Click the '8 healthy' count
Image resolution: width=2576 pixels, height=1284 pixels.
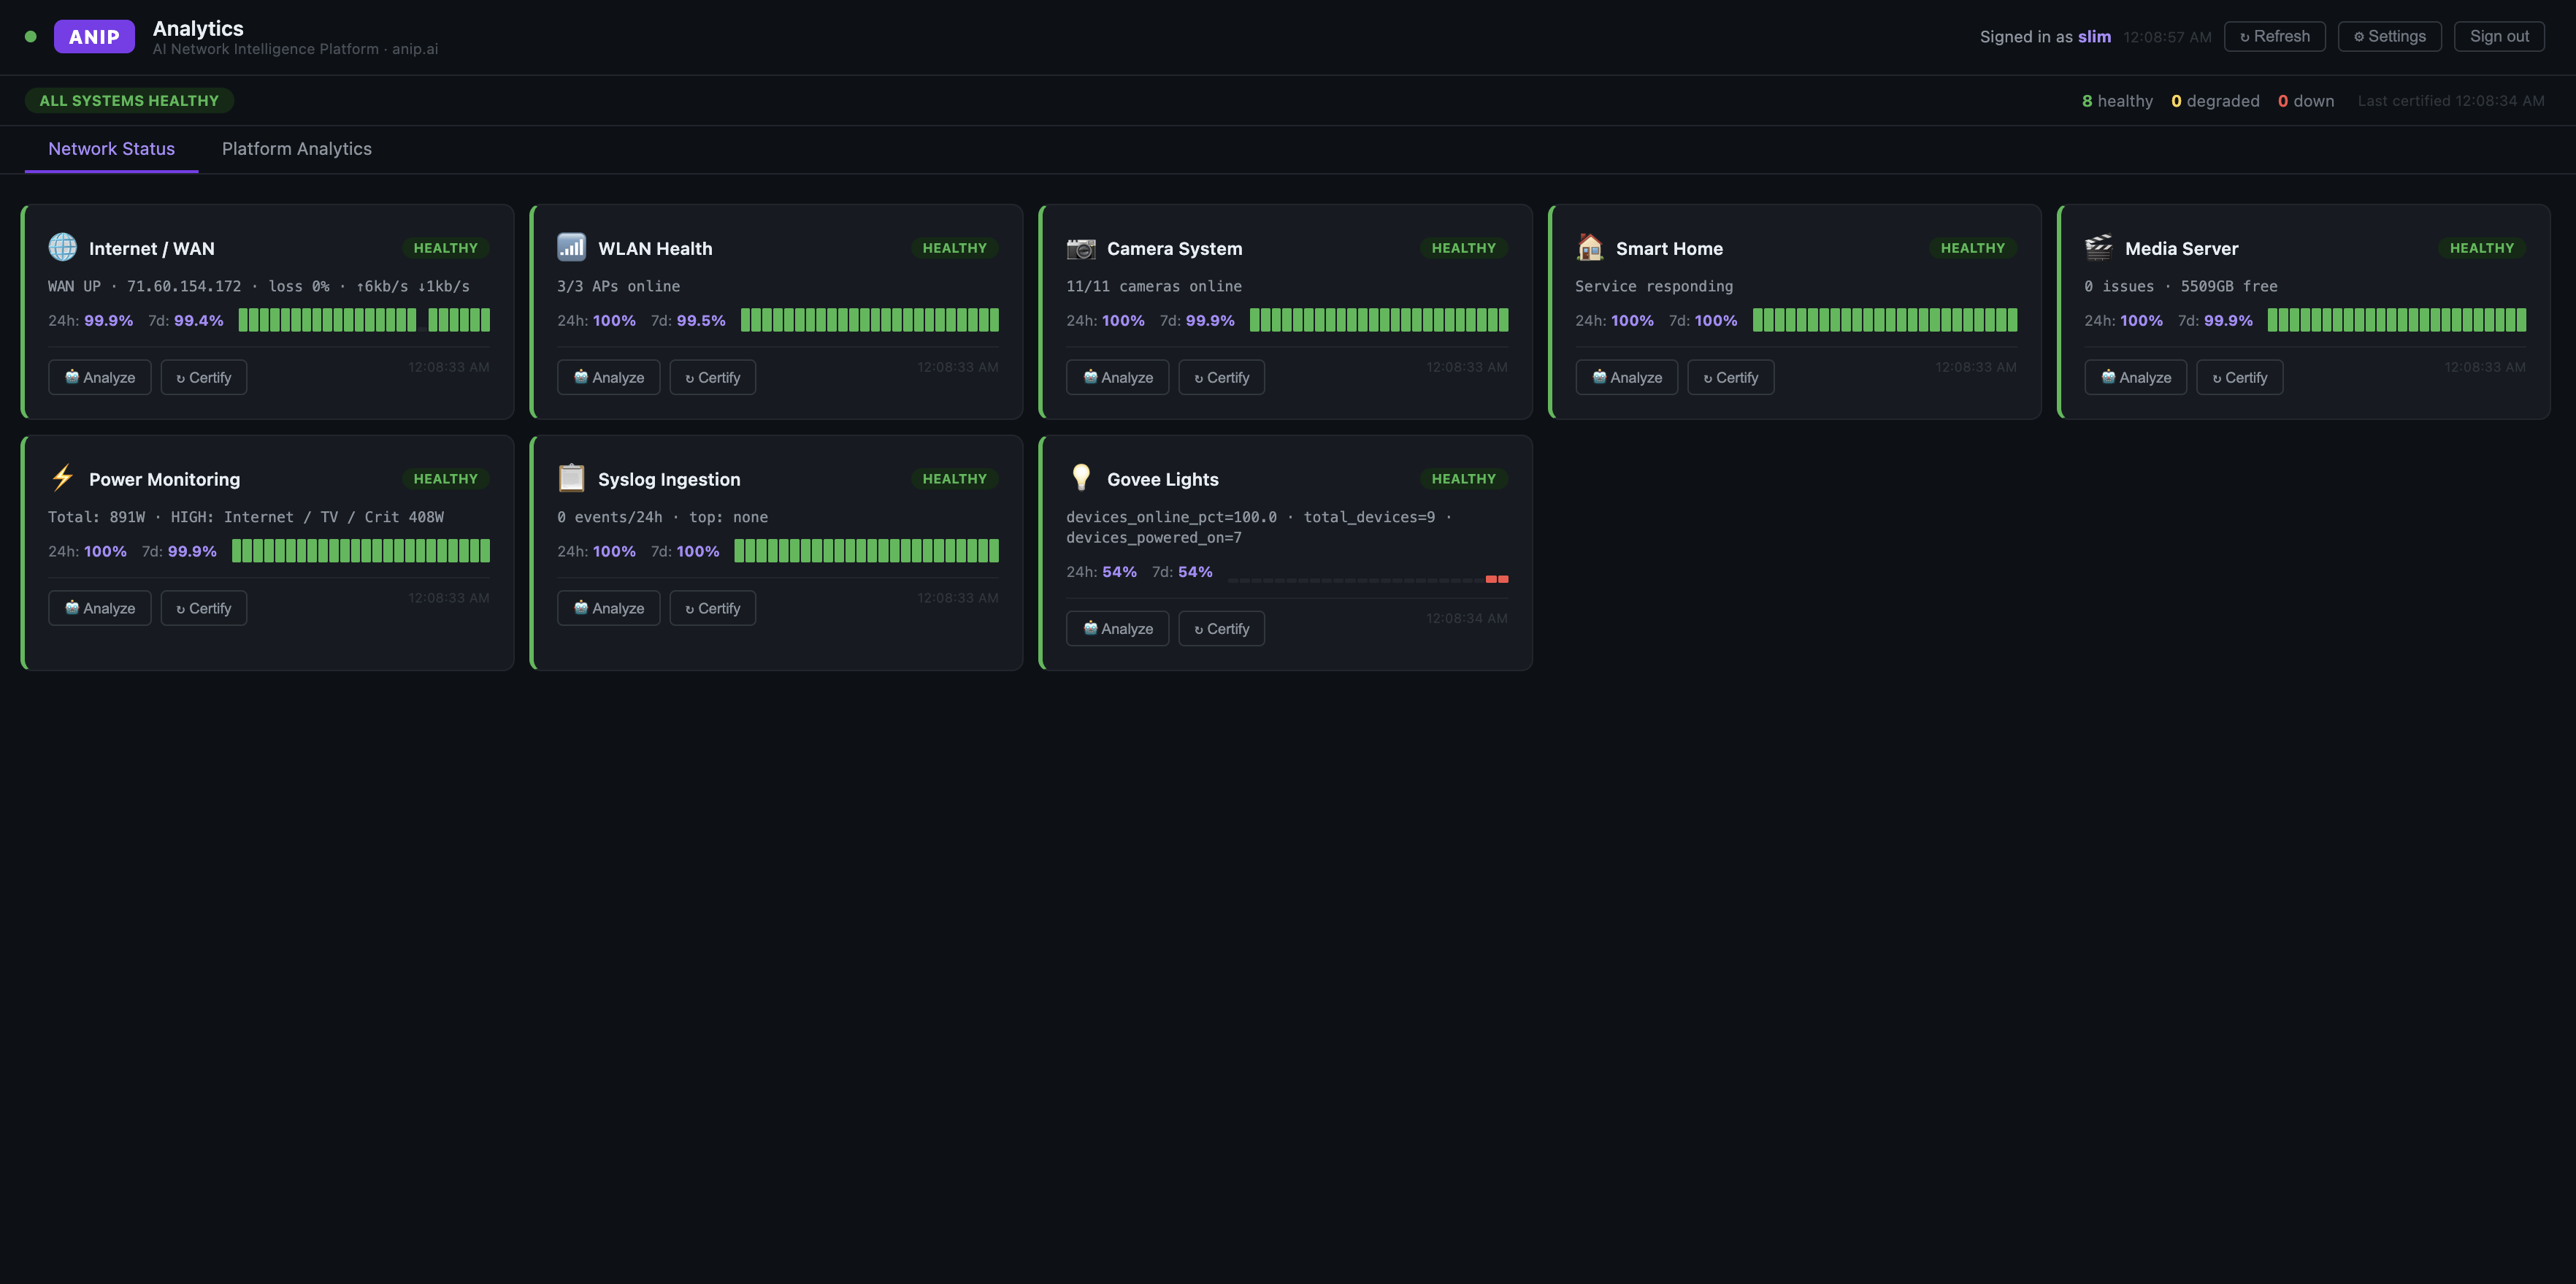pyautogui.click(x=2117, y=101)
